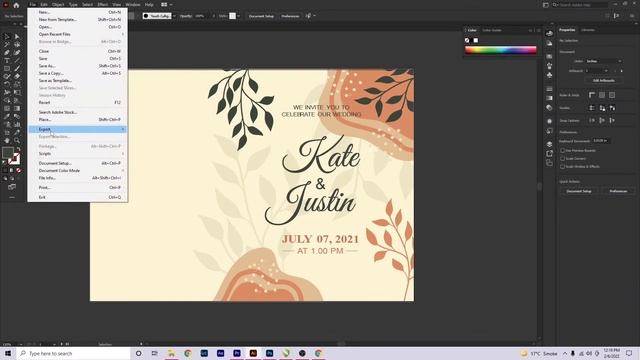Enable Use Preview Bounds checkbox

tap(562, 151)
